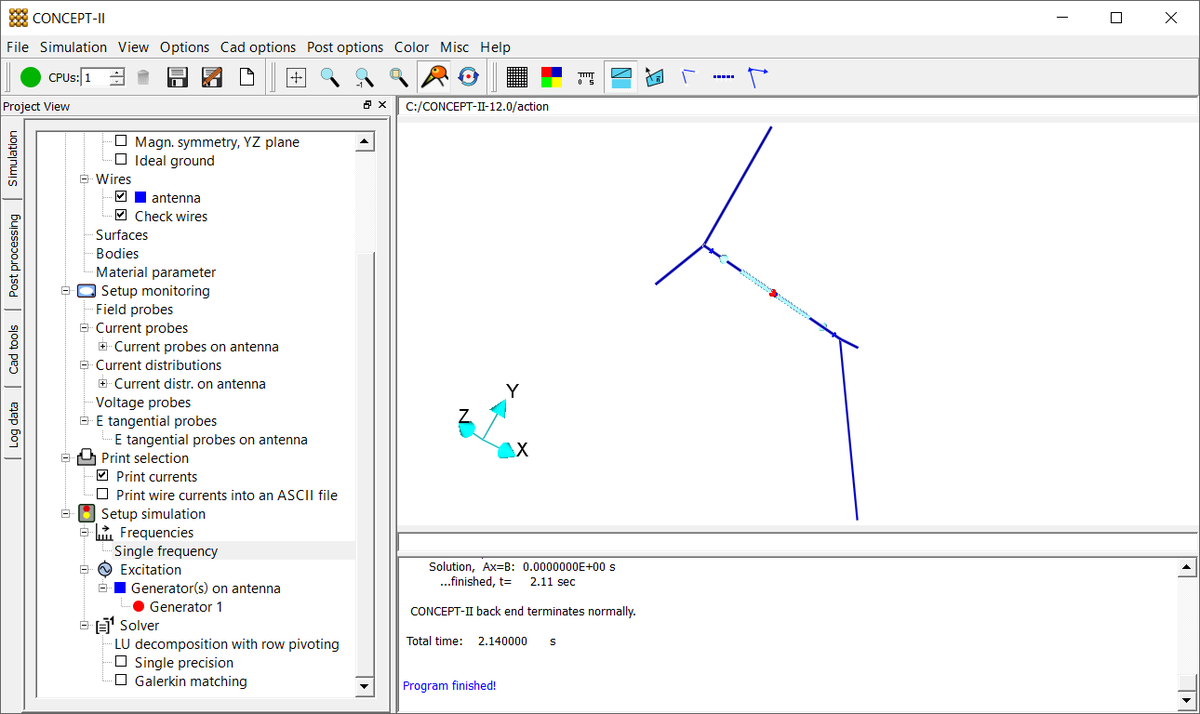Screen dimensions: 1200x714
Task: Toggle the cyan split-plane icon
Action: [x=621, y=77]
